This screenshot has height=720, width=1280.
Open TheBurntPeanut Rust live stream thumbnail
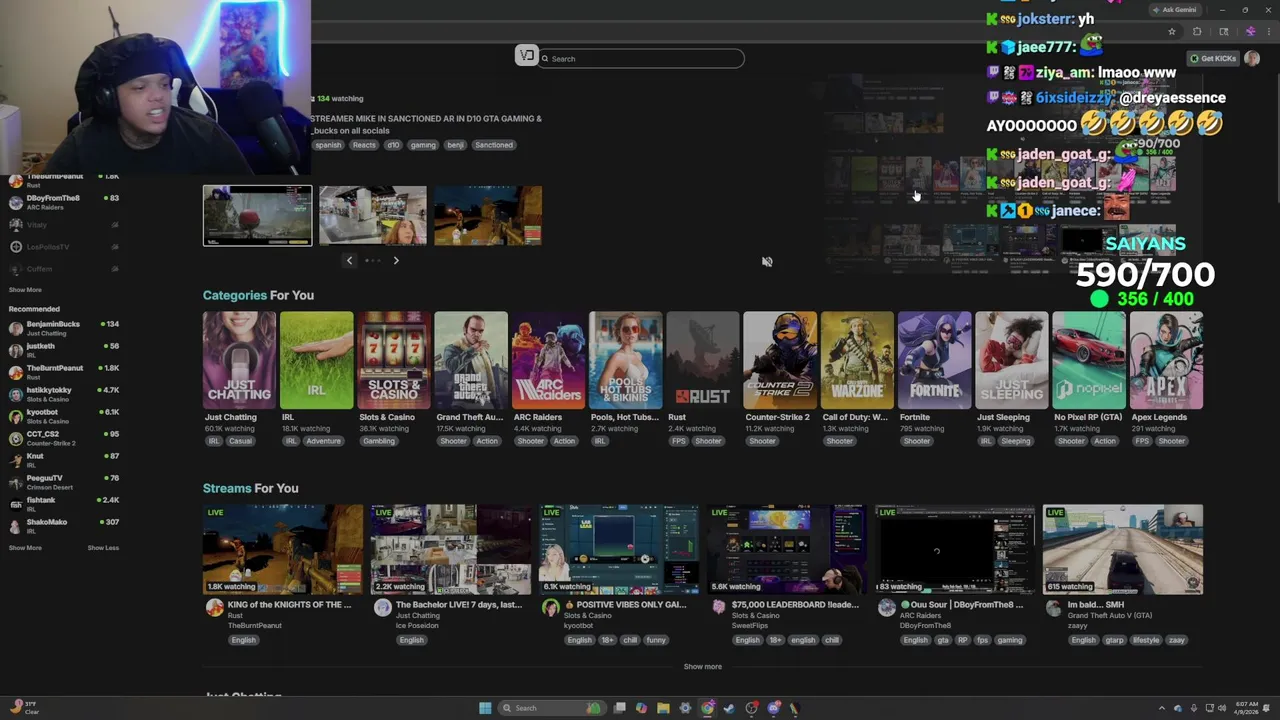pyautogui.click(x=283, y=549)
